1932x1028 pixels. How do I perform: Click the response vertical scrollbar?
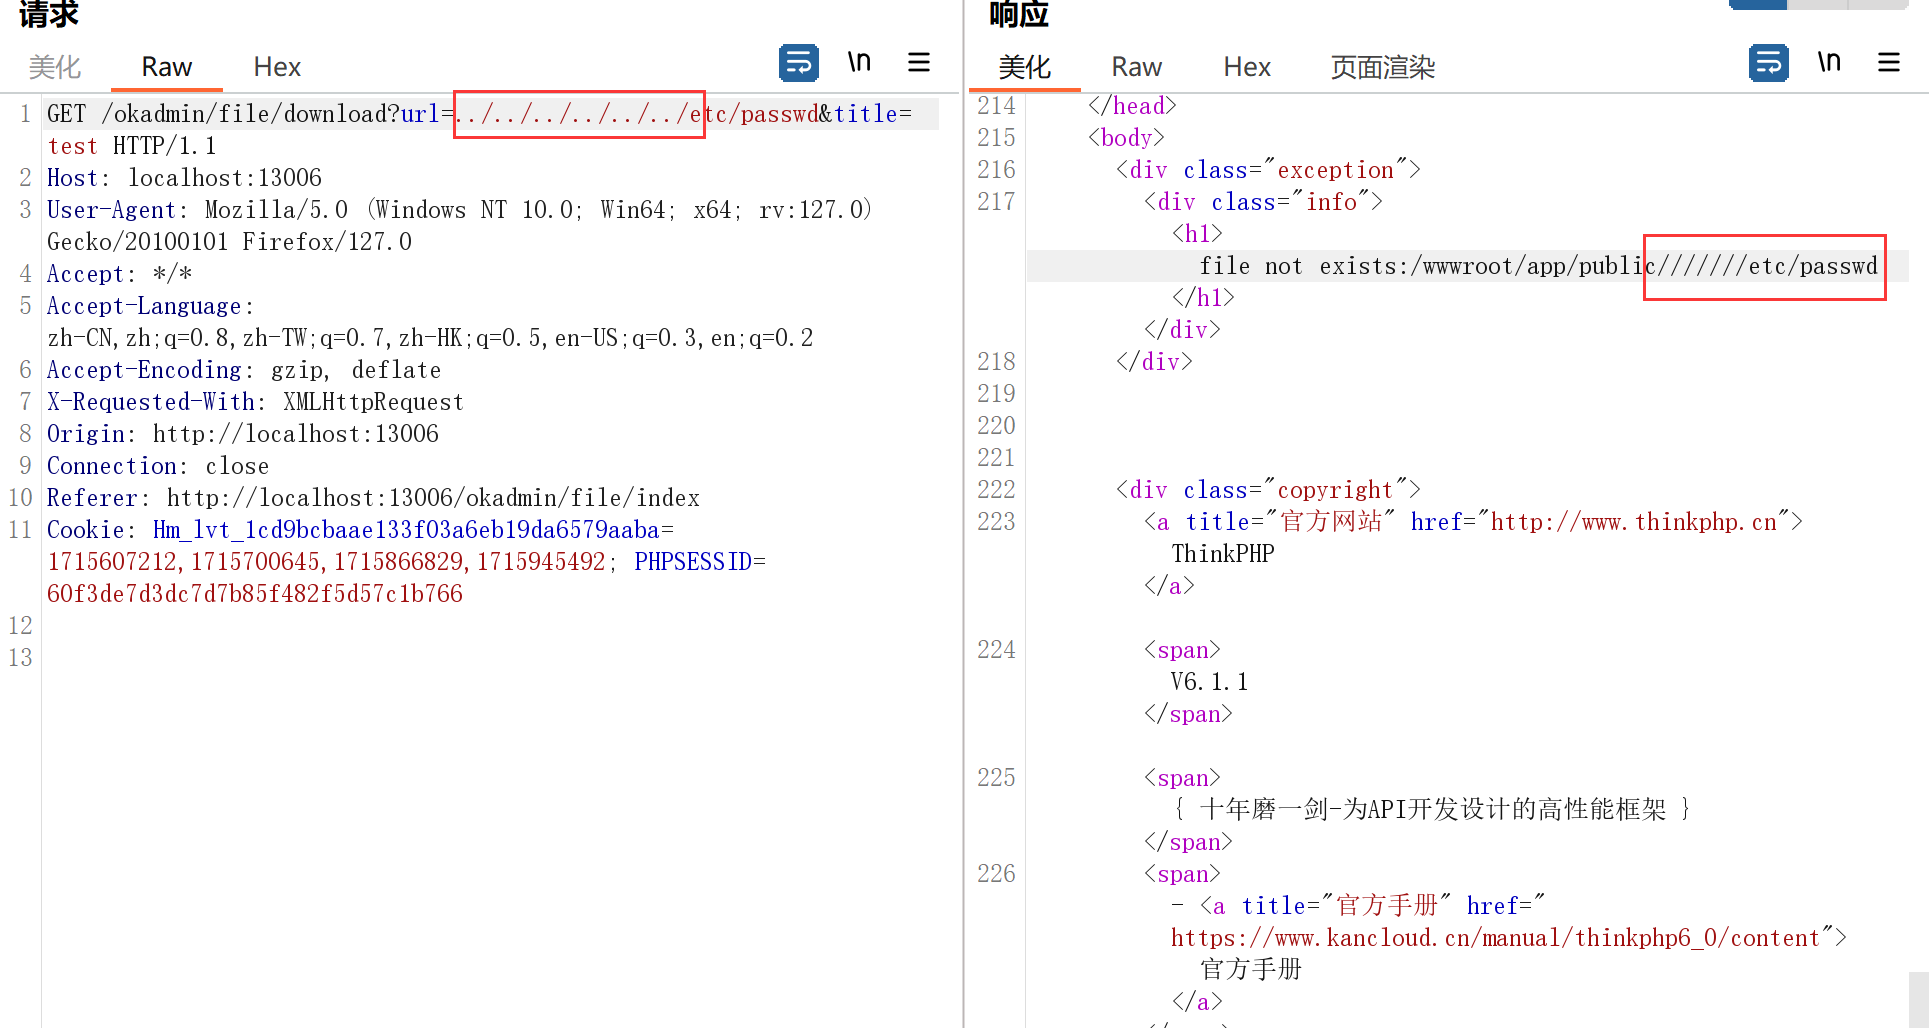pyautogui.click(x=1919, y=999)
